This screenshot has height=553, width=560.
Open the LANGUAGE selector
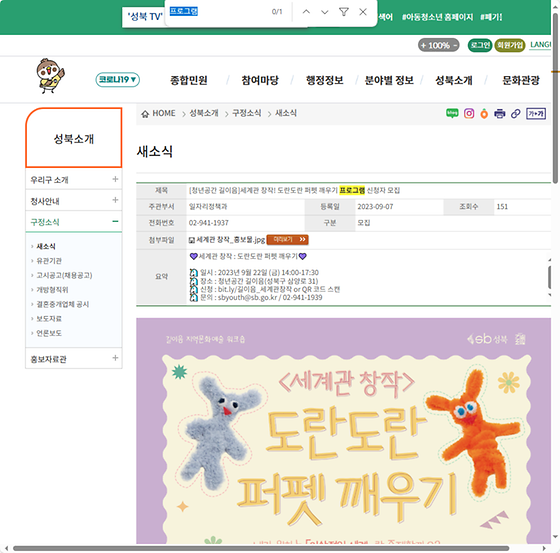click(540, 45)
